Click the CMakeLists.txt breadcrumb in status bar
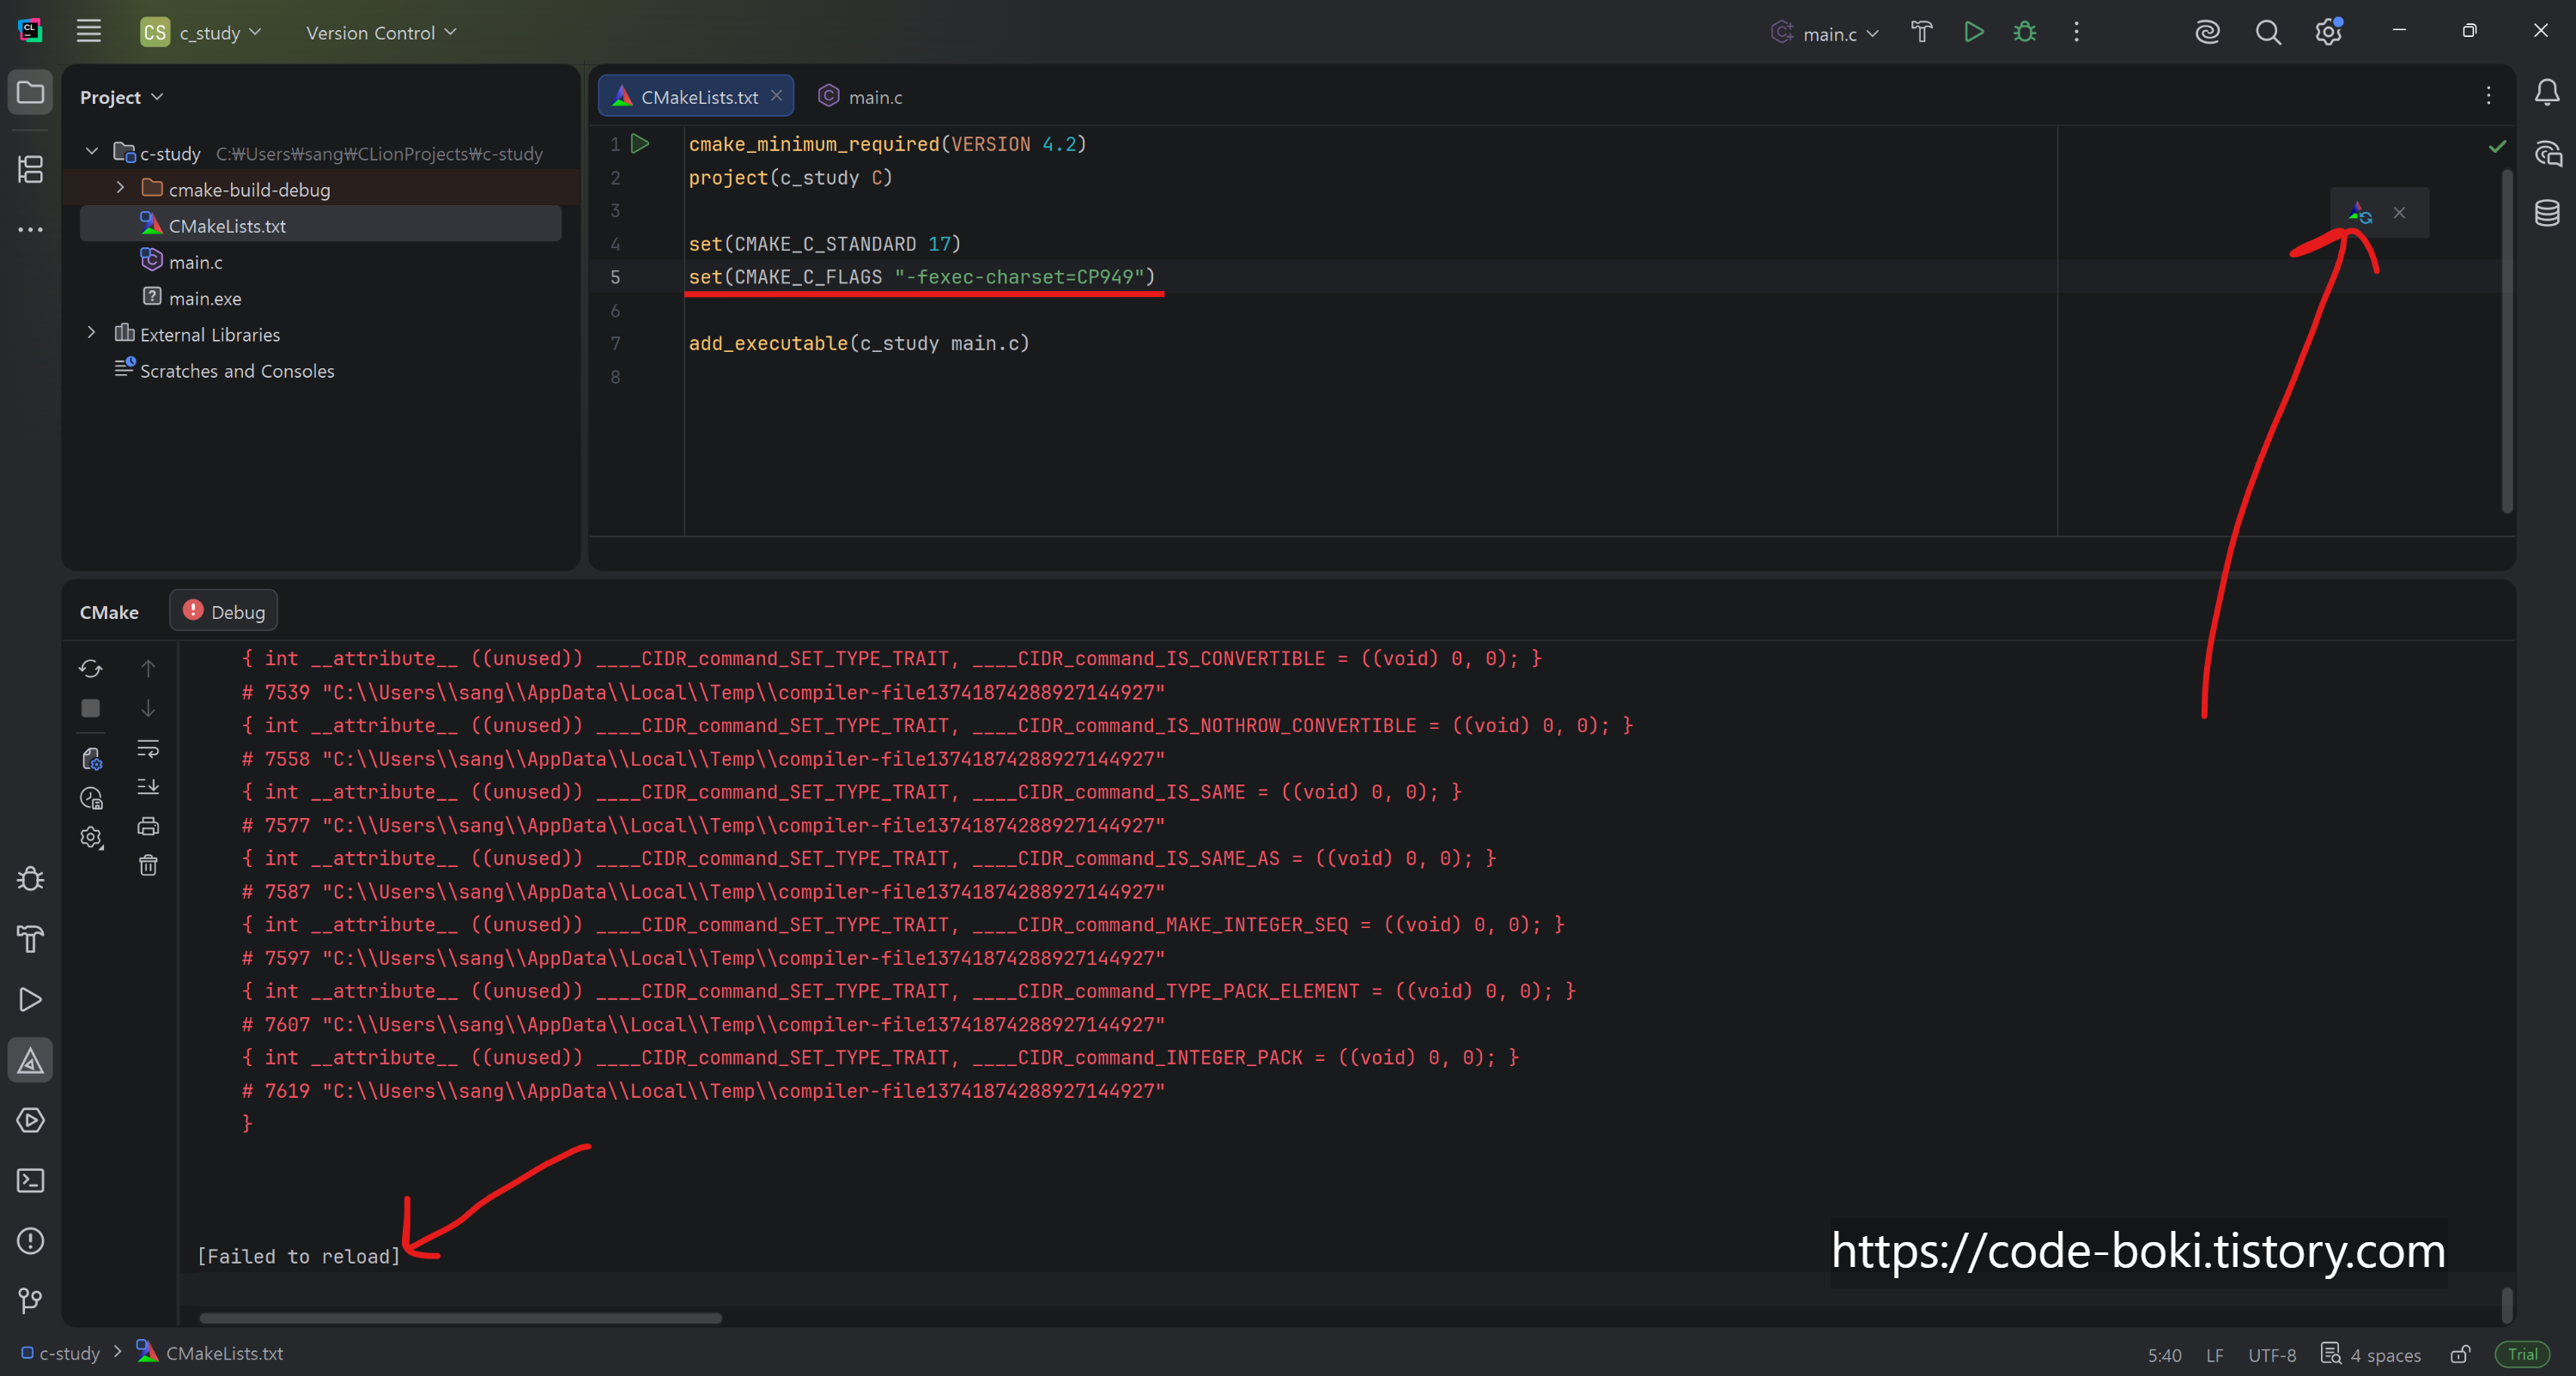 (210, 1353)
